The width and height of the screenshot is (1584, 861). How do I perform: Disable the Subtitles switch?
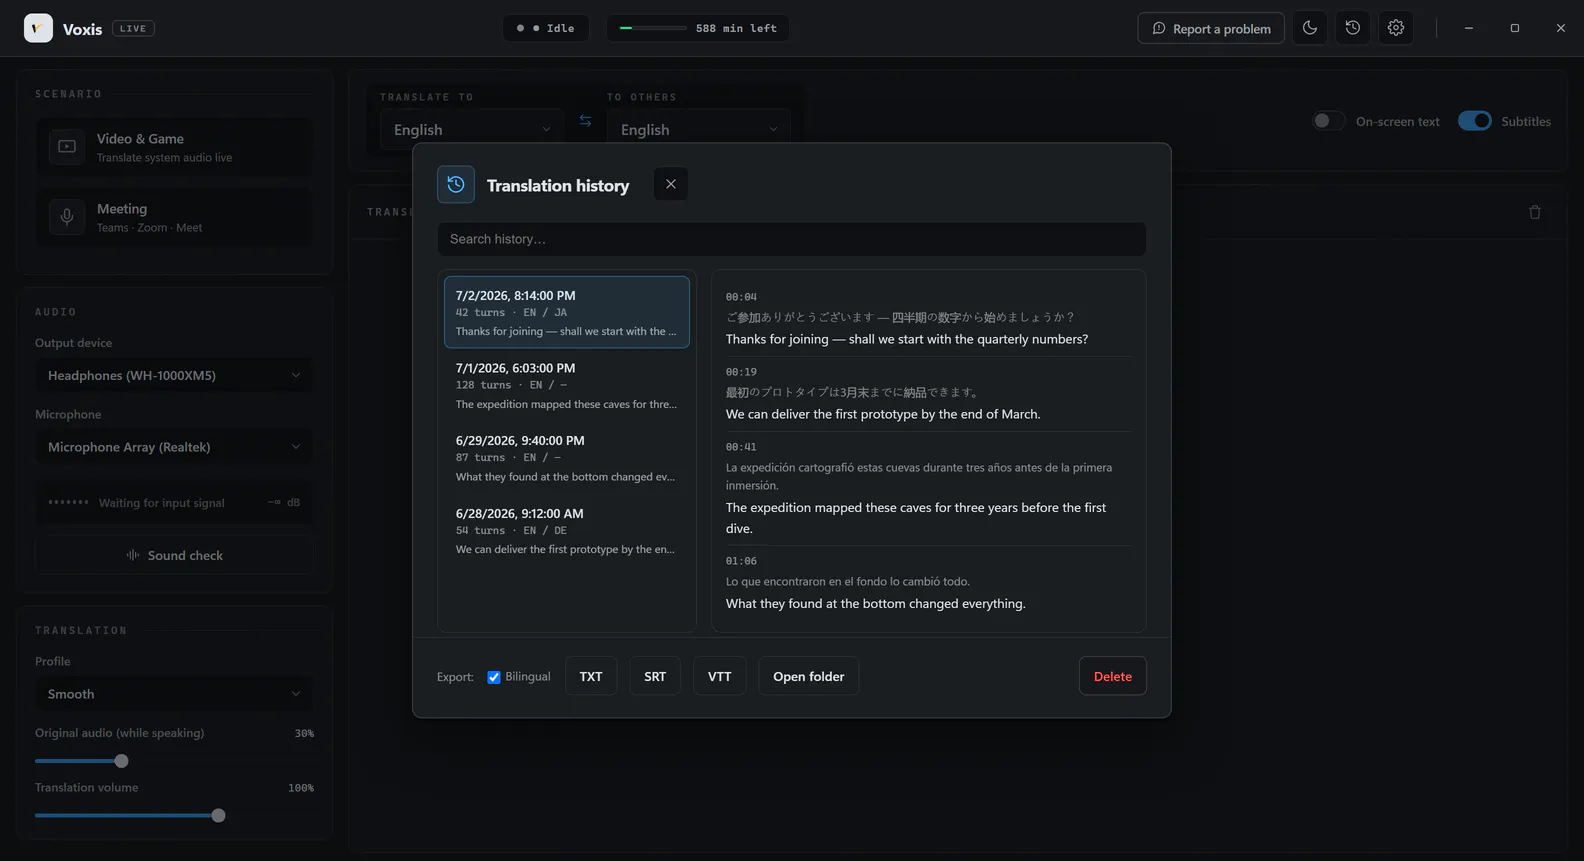click(x=1474, y=121)
